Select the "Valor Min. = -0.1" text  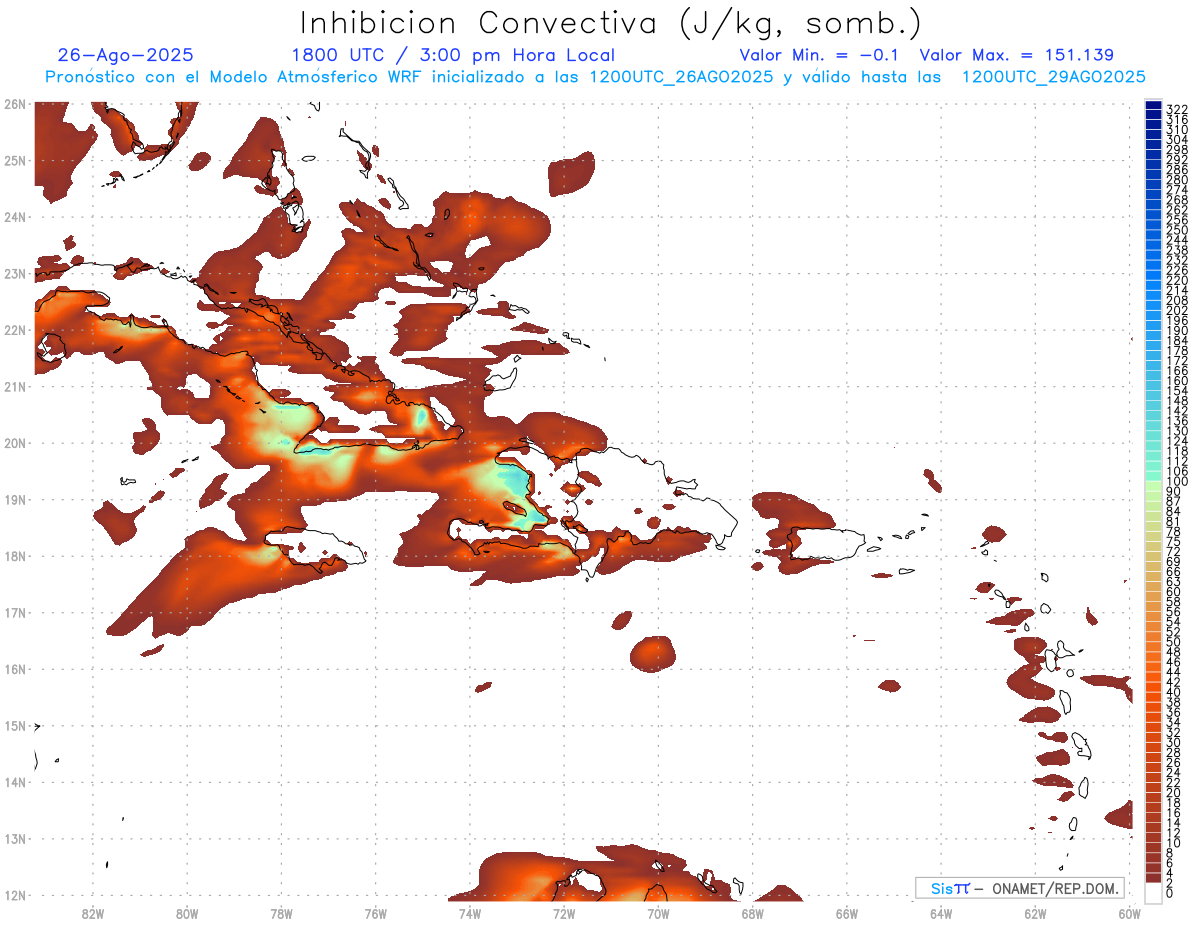(821, 55)
